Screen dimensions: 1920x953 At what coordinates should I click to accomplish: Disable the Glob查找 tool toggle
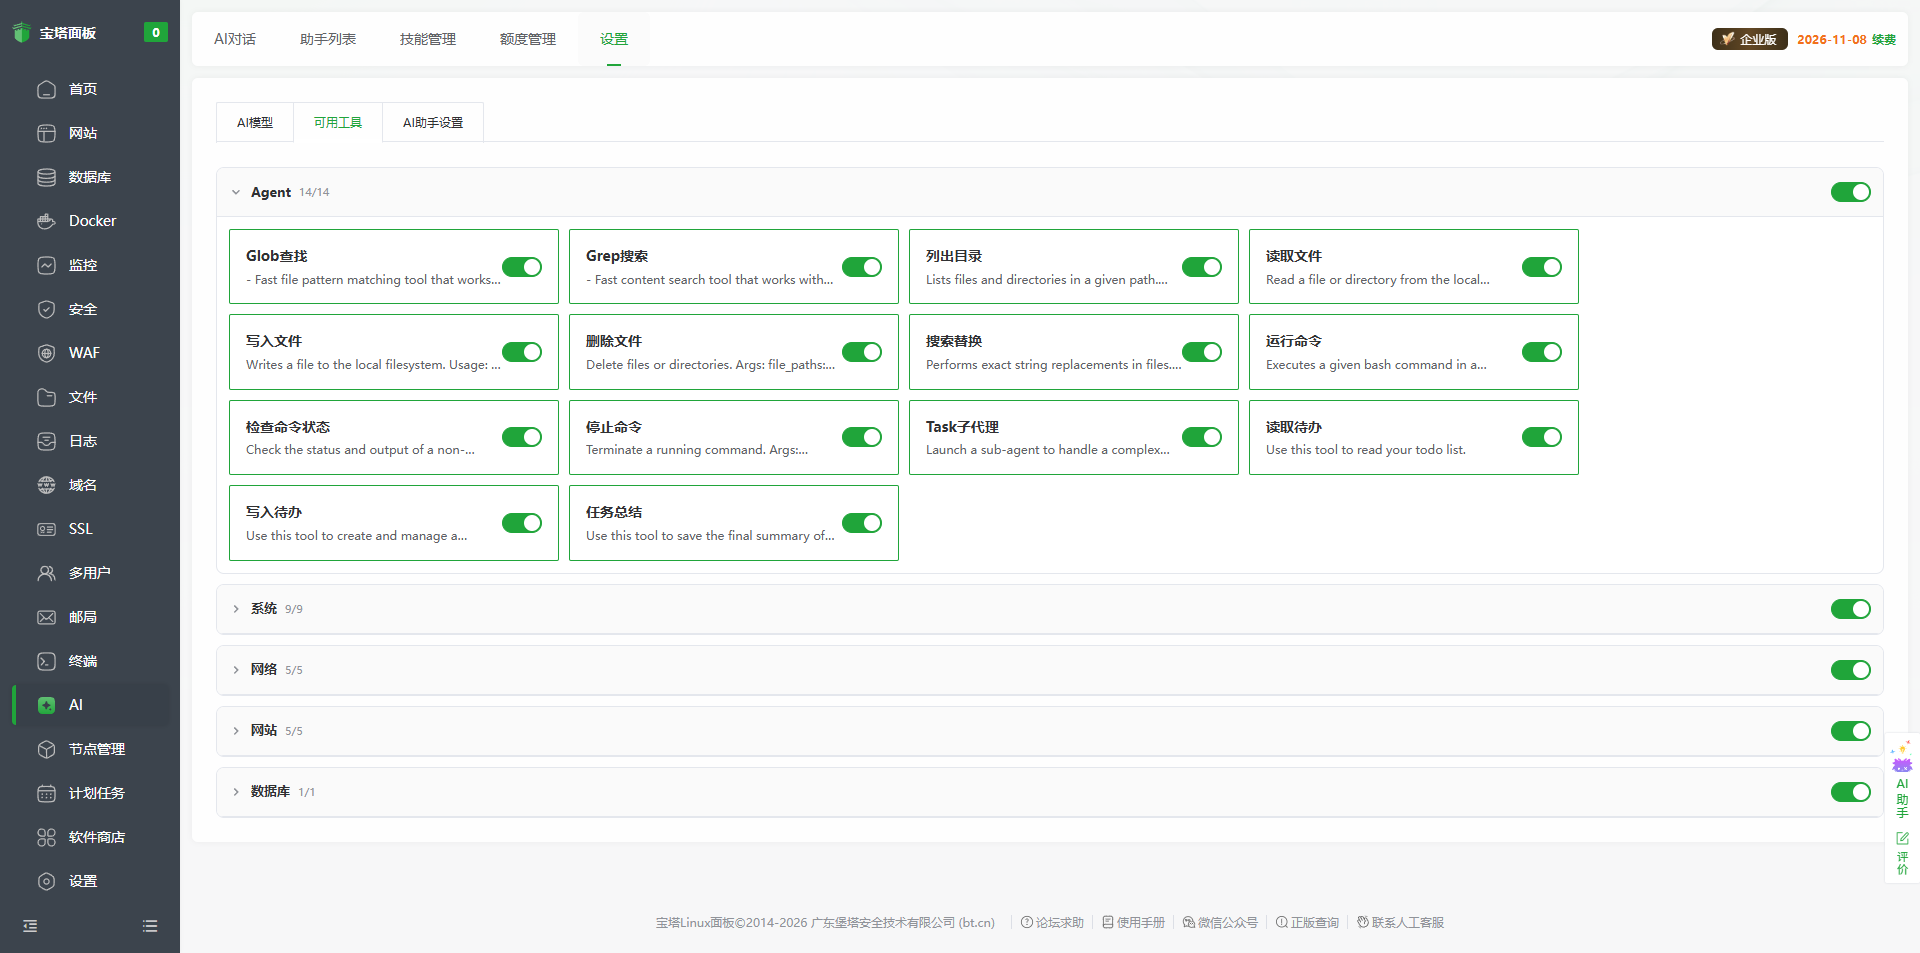pos(521,267)
